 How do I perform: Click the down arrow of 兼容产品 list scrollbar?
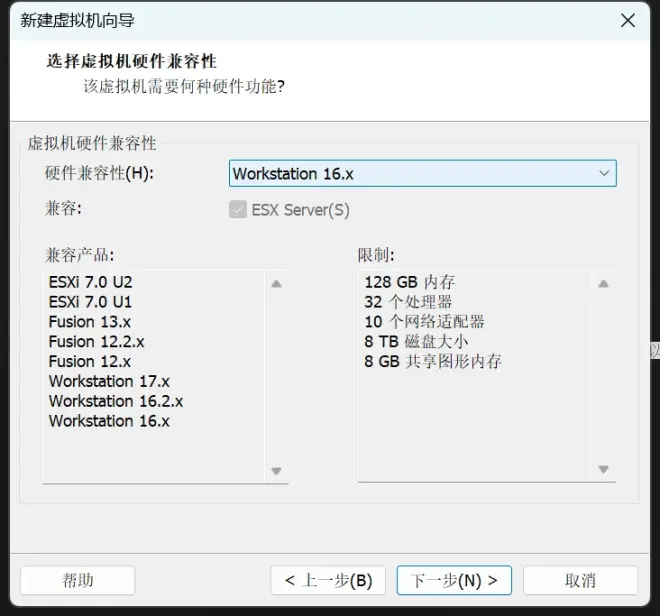(276, 471)
